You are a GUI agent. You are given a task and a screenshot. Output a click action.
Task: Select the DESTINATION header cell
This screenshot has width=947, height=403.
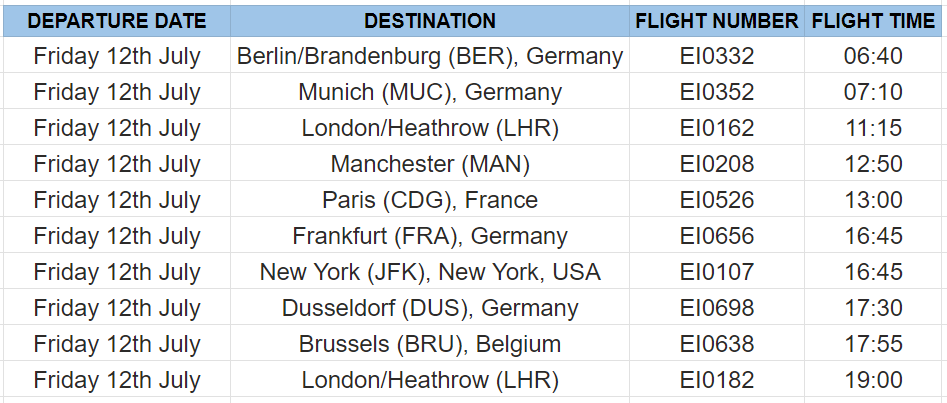[x=429, y=21]
